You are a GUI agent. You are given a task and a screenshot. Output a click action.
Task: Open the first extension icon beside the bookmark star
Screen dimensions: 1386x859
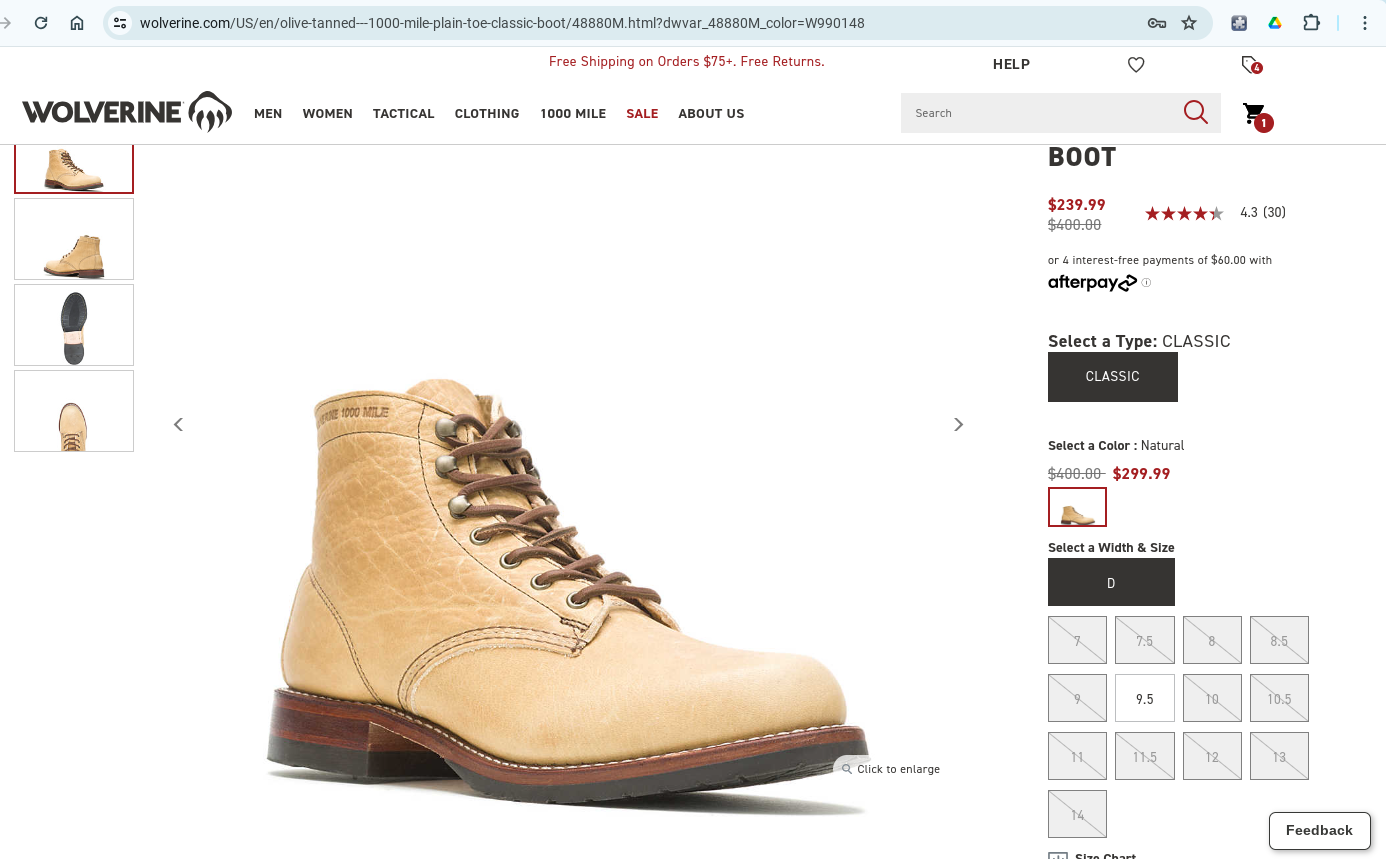(1239, 22)
